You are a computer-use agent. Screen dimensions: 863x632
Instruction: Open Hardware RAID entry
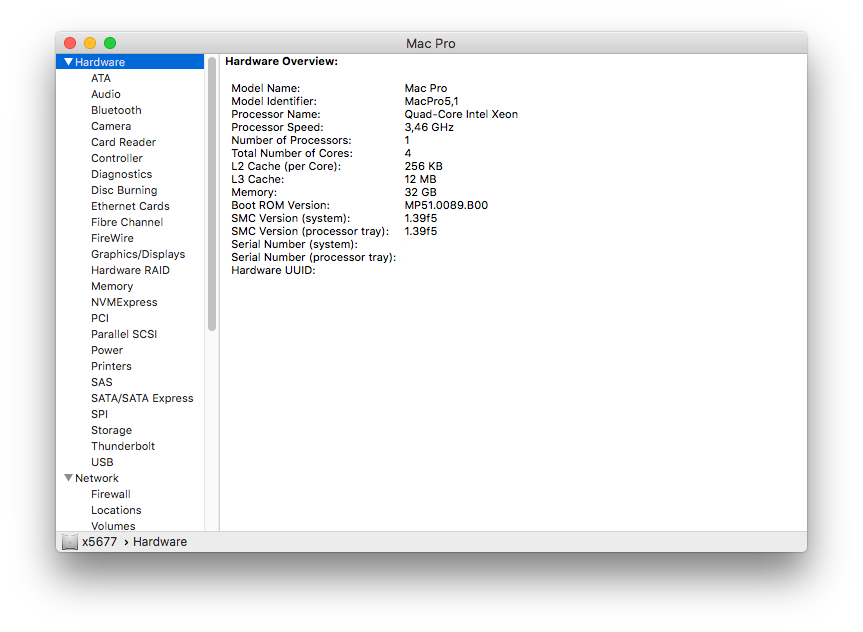(x=130, y=270)
